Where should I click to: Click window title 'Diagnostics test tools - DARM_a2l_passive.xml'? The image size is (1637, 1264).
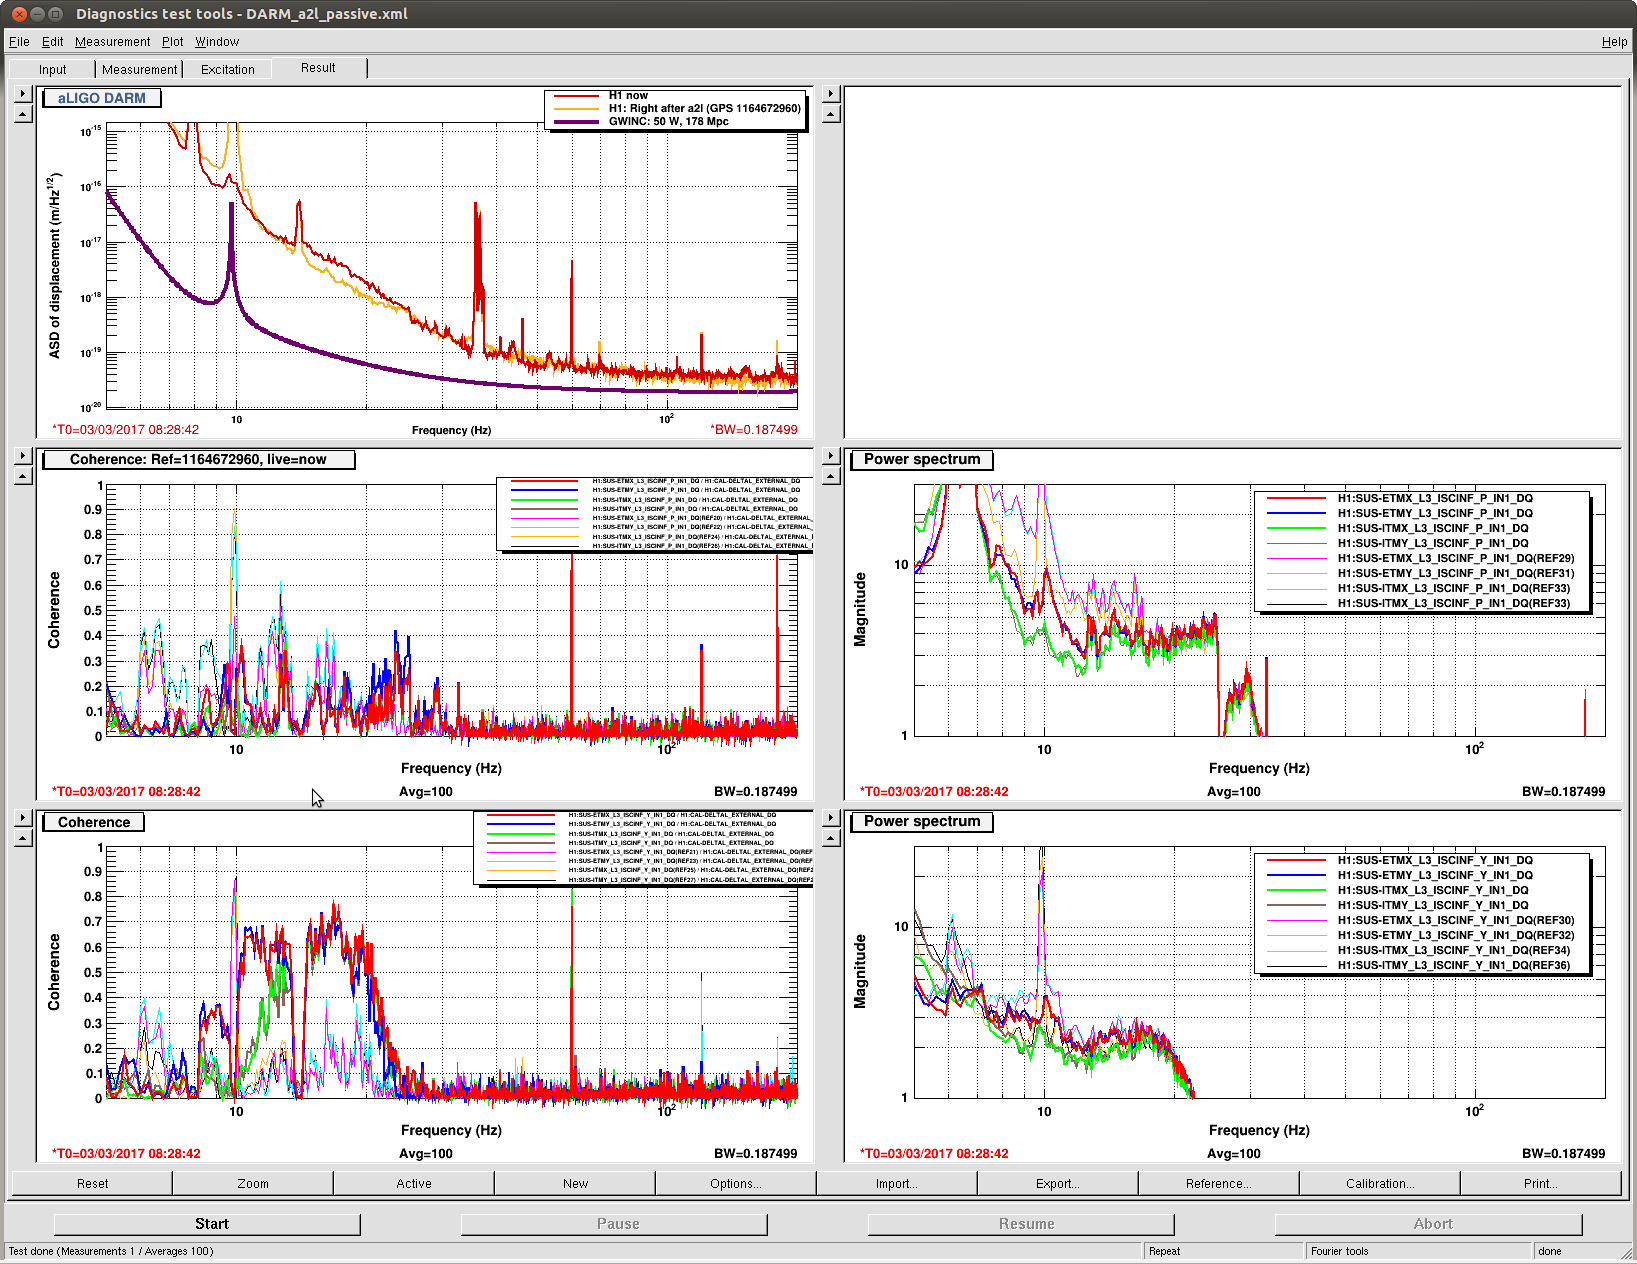(242, 14)
